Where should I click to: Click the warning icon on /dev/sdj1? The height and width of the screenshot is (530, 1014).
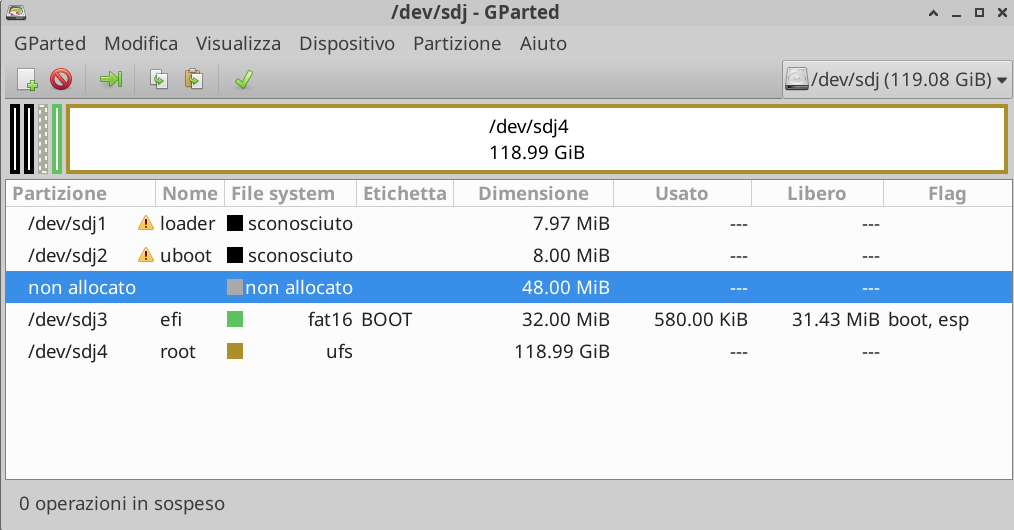coord(146,223)
